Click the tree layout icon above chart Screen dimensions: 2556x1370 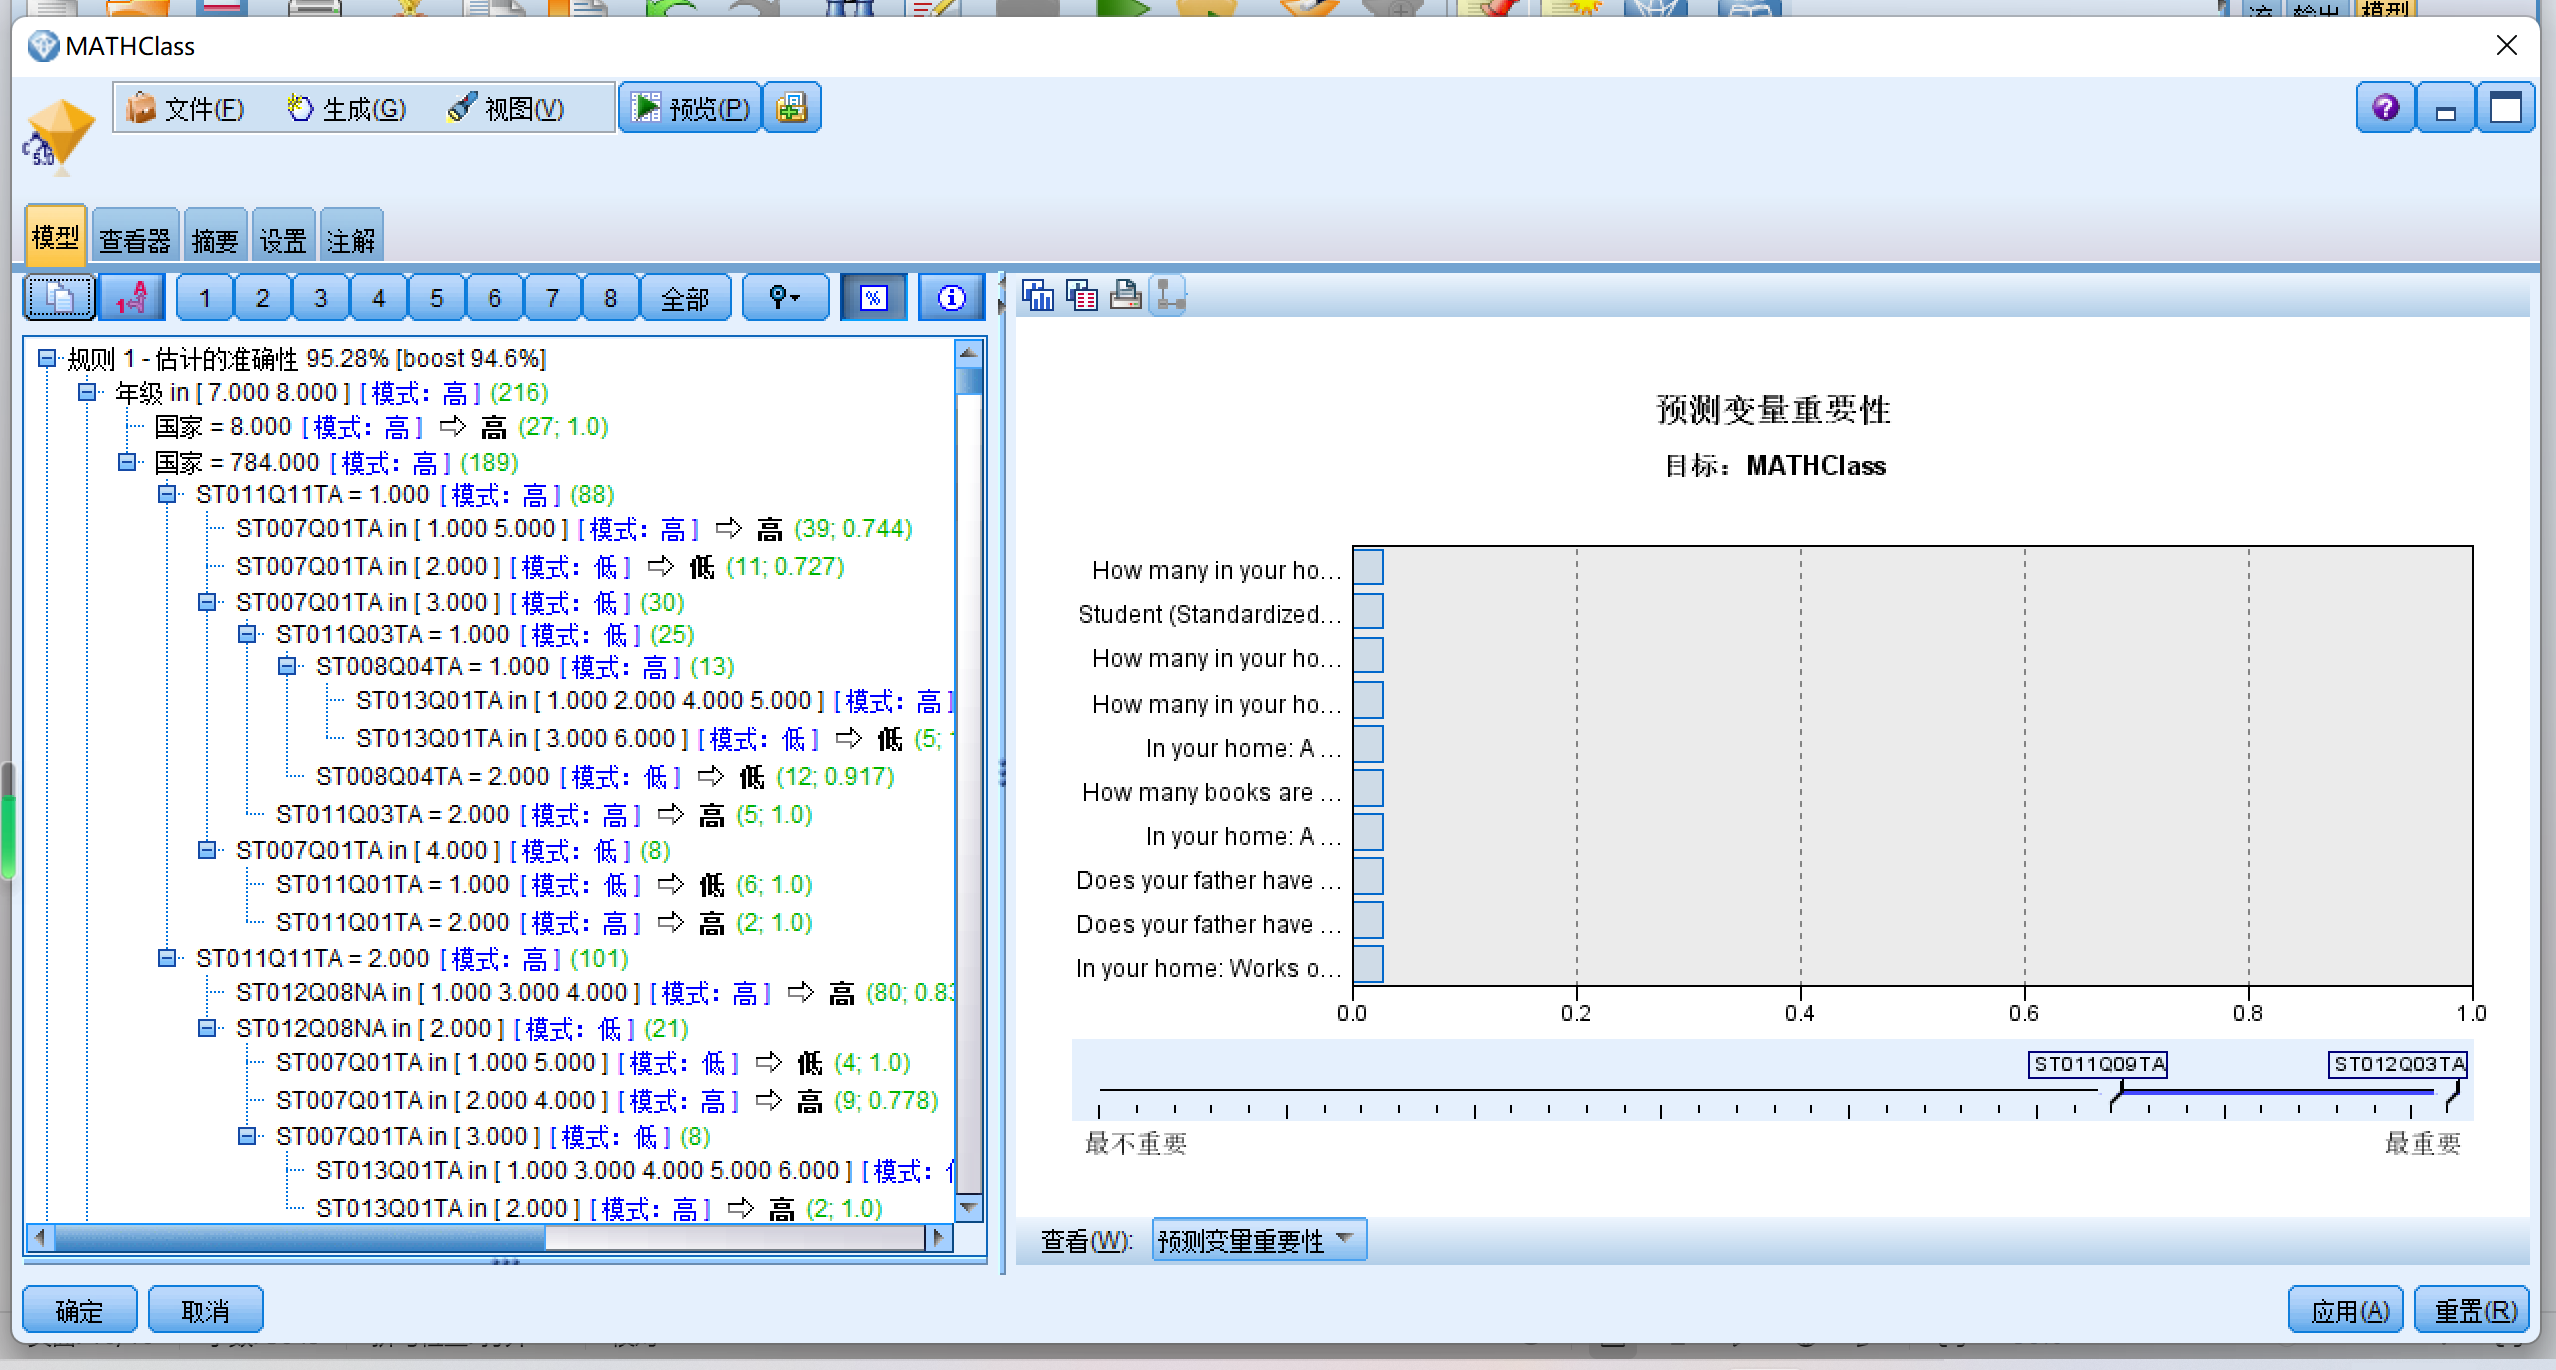pyautogui.click(x=1168, y=295)
